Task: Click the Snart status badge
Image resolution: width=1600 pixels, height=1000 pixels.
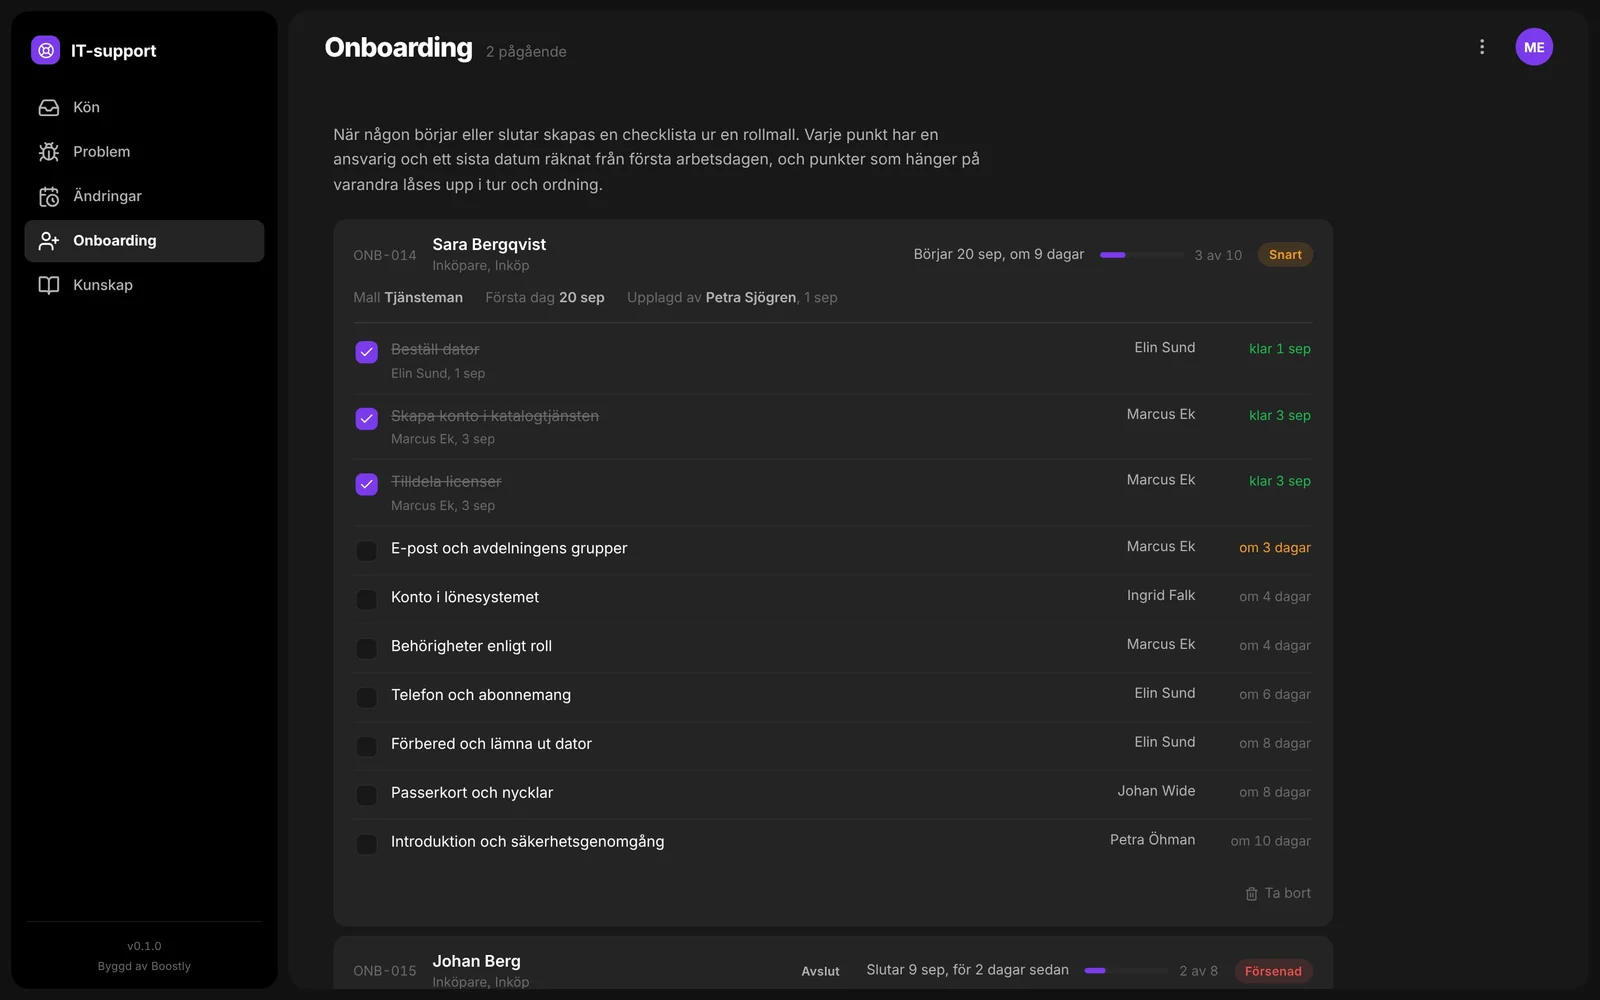Action: click(1285, 255)
